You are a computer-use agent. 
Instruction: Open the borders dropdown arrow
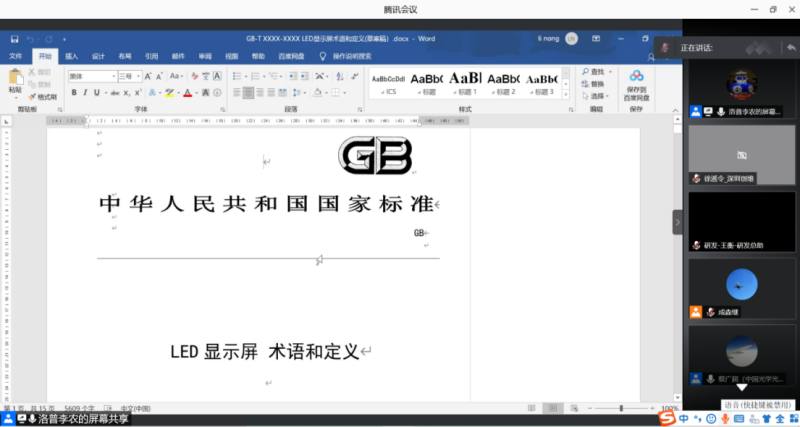[x=344, y=93]
